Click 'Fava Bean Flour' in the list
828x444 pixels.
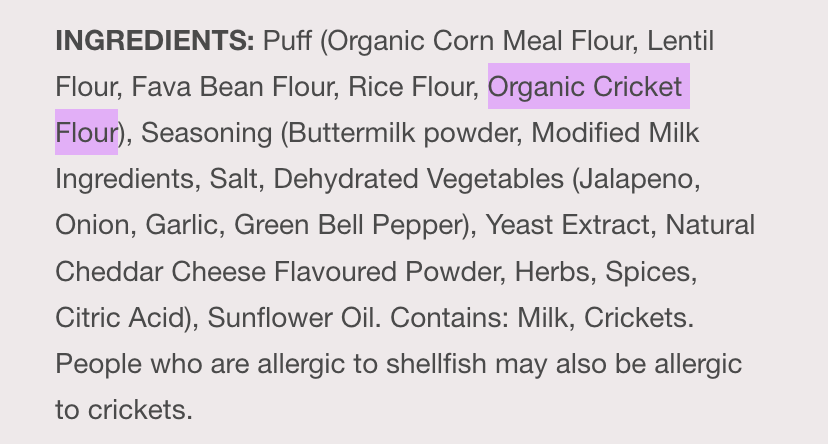coord(232,87)
